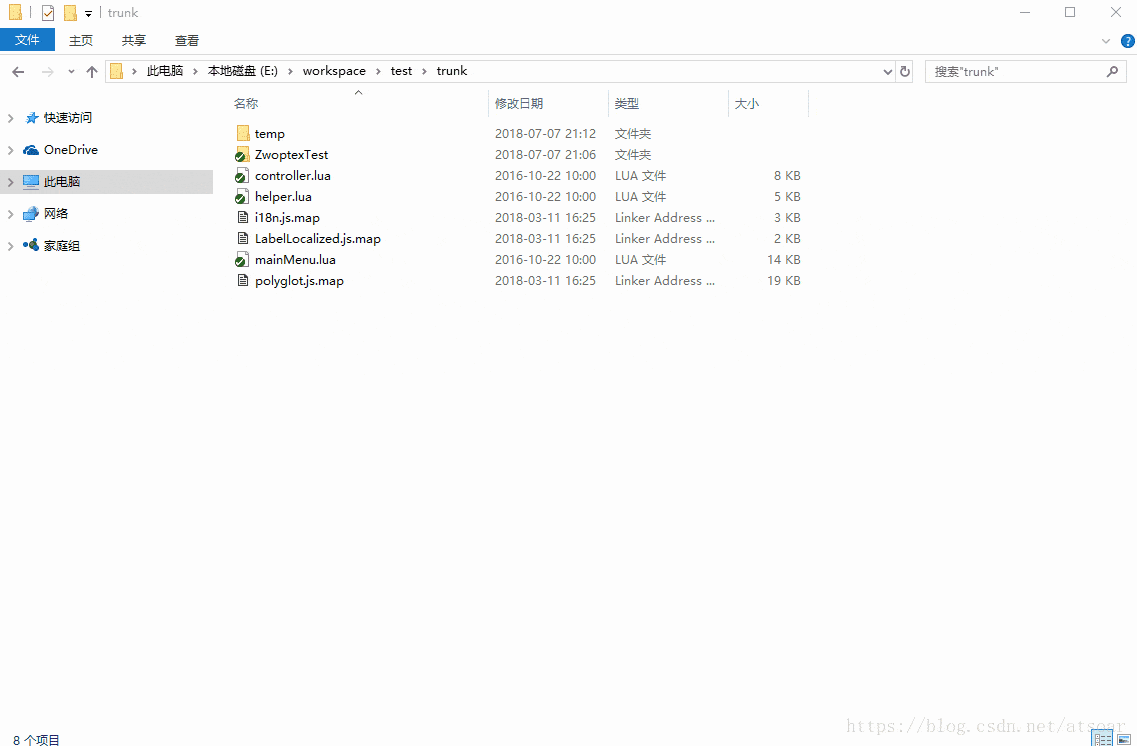Click the OneDrive cloud icon
1137x746 pixels.
pos(30,150)
